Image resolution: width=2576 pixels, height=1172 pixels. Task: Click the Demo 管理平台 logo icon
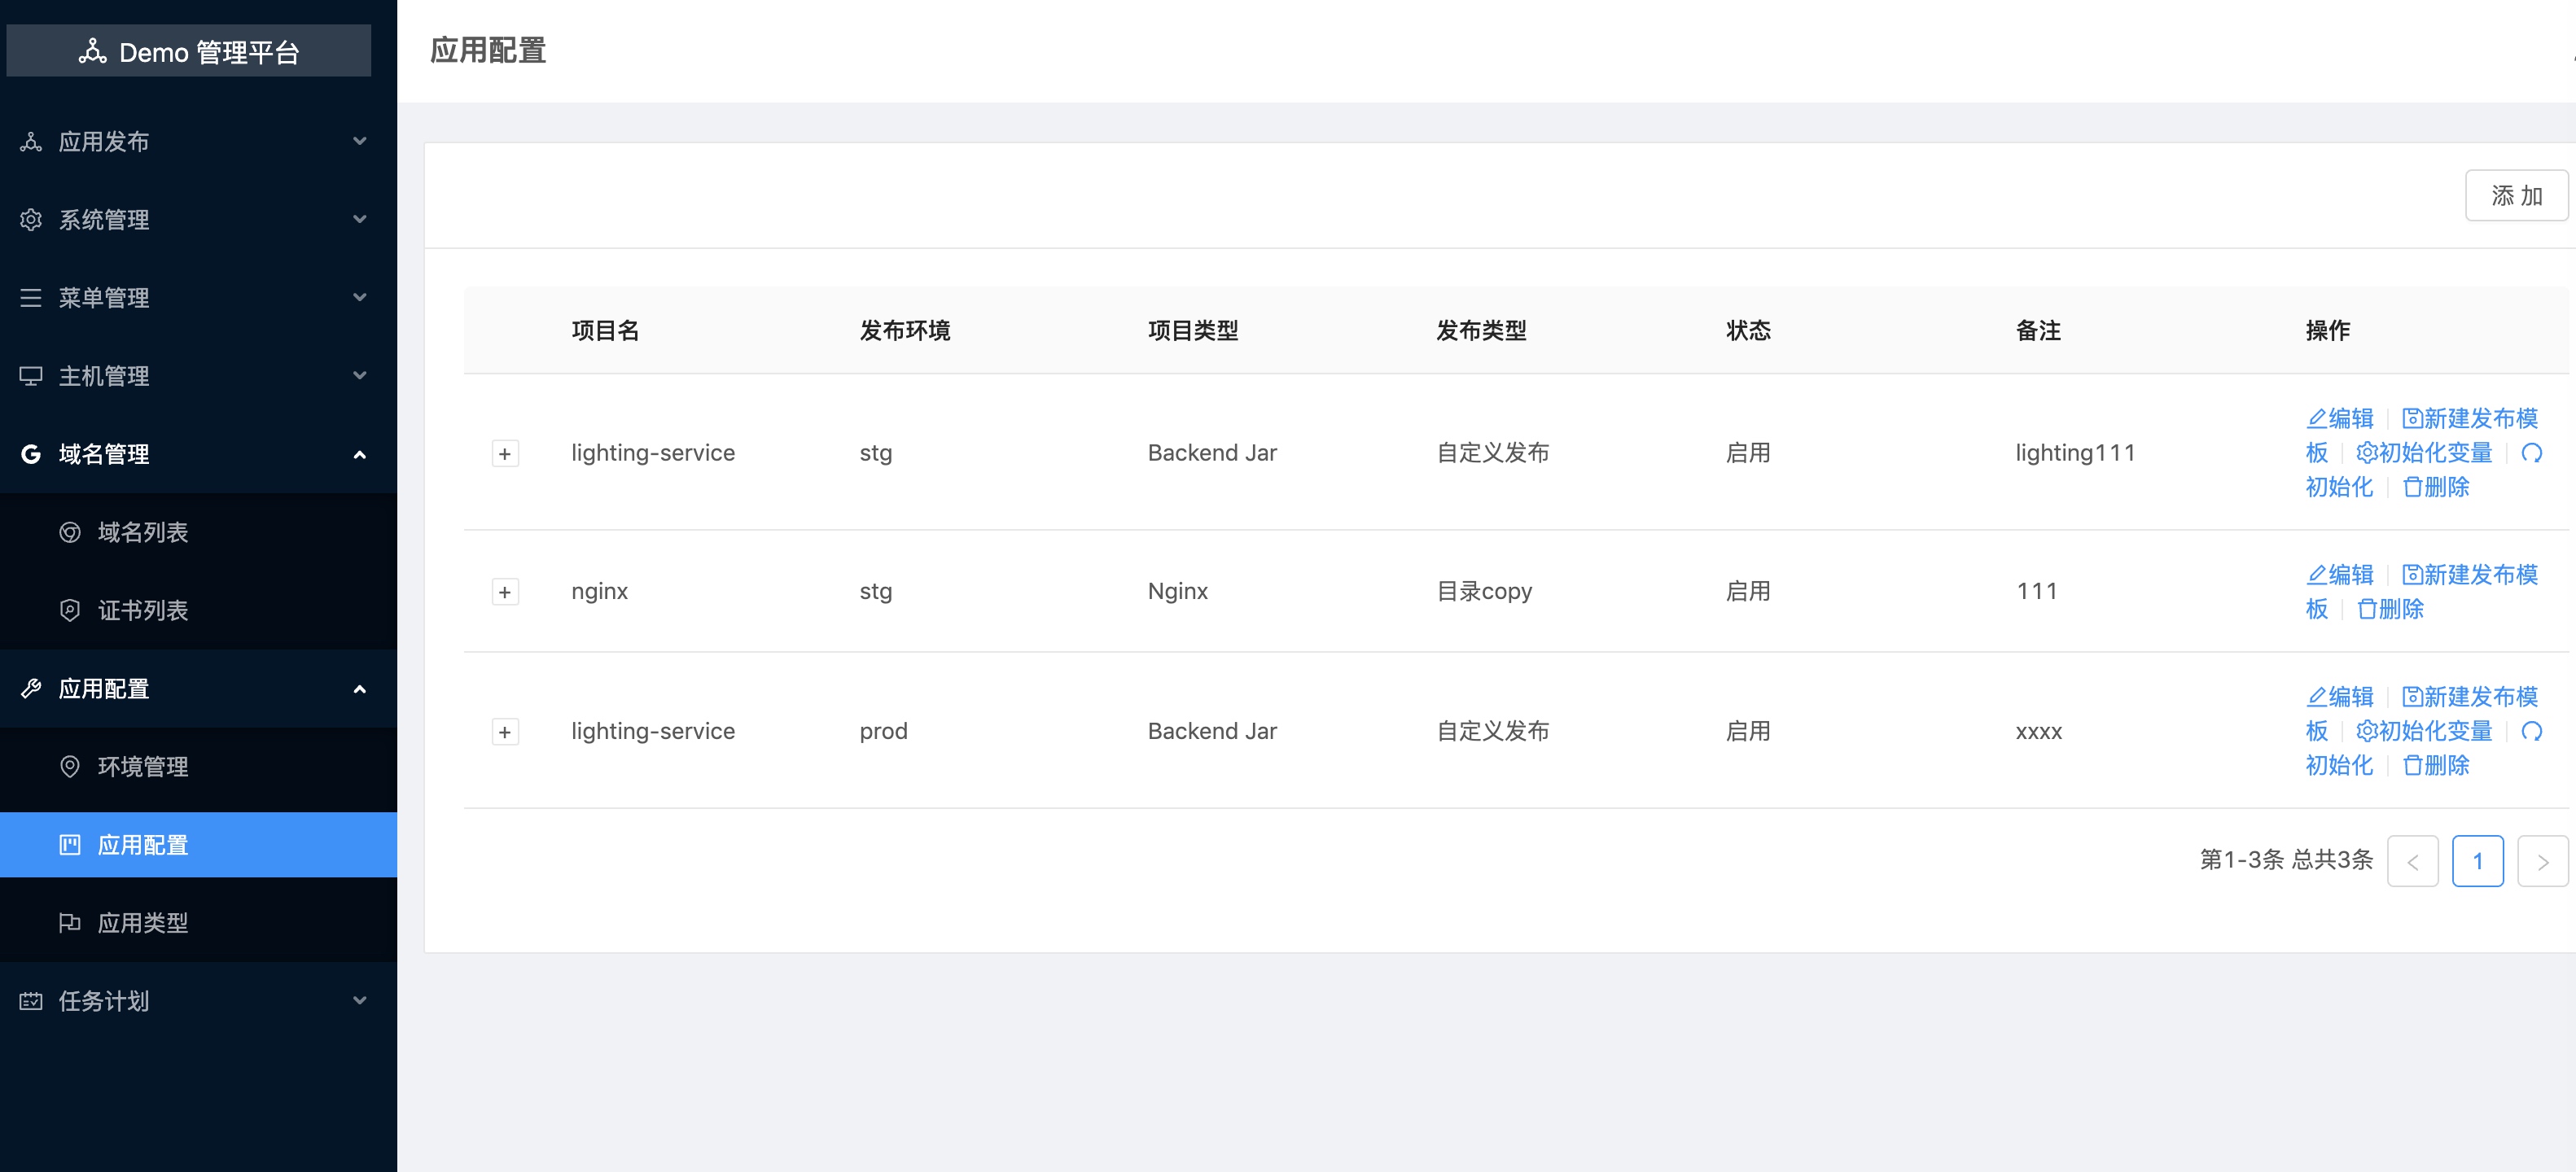(92, 51)
